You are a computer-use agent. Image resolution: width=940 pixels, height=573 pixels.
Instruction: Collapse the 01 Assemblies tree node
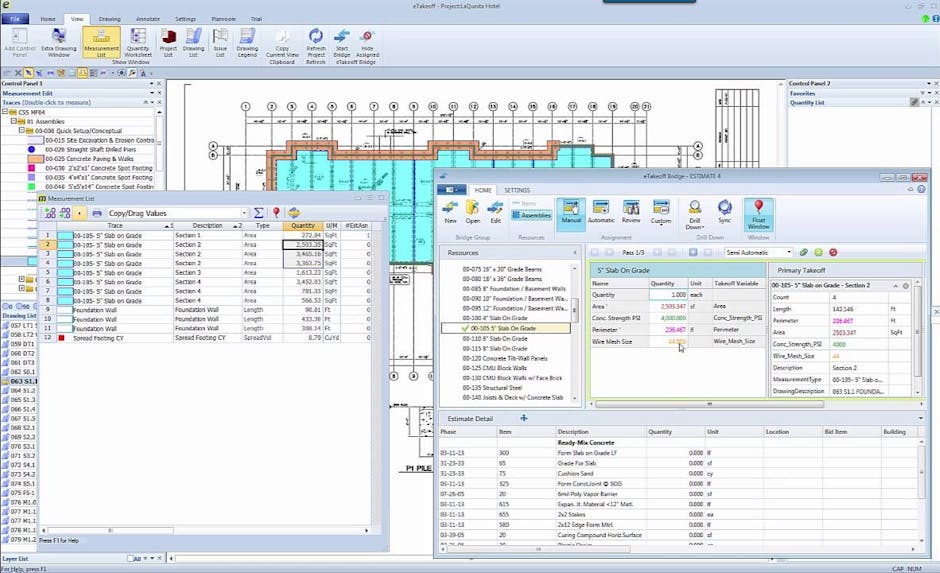coord(13,121)
